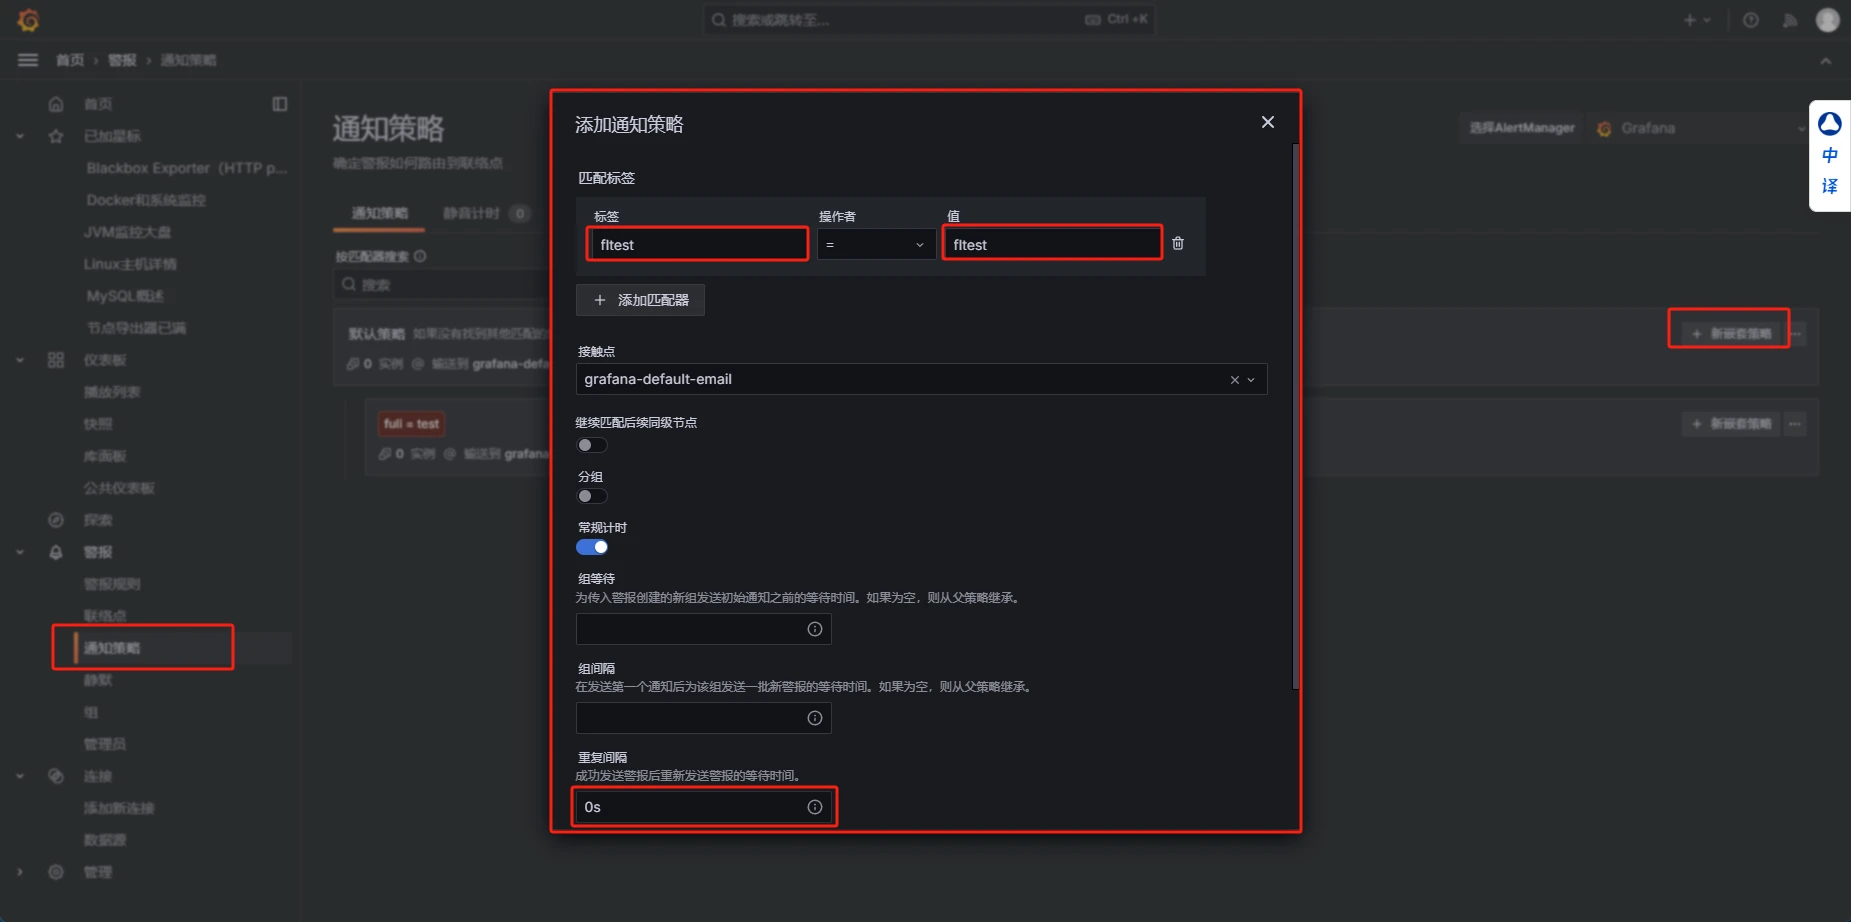The width and height of the screenshot is (1851, 922).
Task: Click the Grafana logo in the top bar
Action: pos(28,20)
